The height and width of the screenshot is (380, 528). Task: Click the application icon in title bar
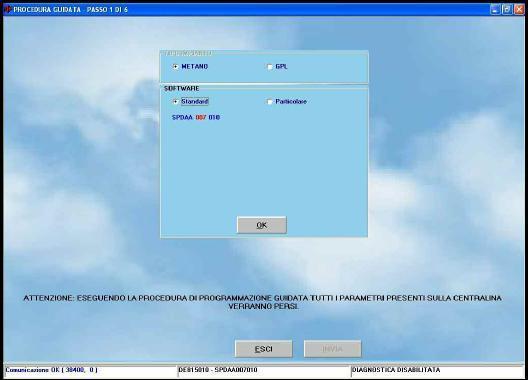(x=7, y=9)
